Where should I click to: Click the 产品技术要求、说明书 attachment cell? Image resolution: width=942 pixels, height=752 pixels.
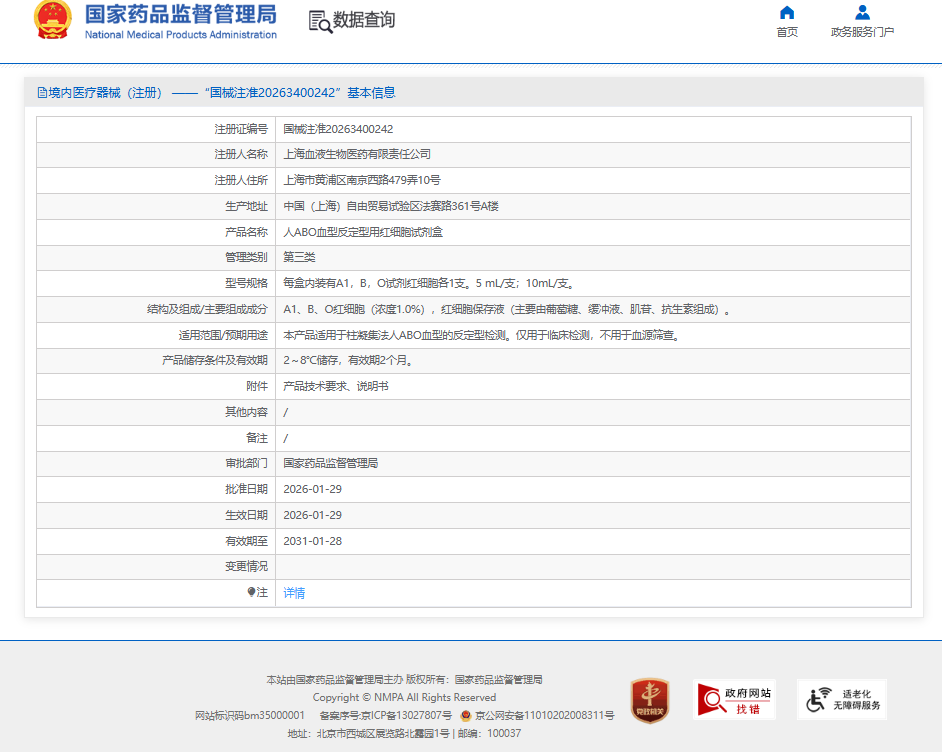[x=335, y=386]
